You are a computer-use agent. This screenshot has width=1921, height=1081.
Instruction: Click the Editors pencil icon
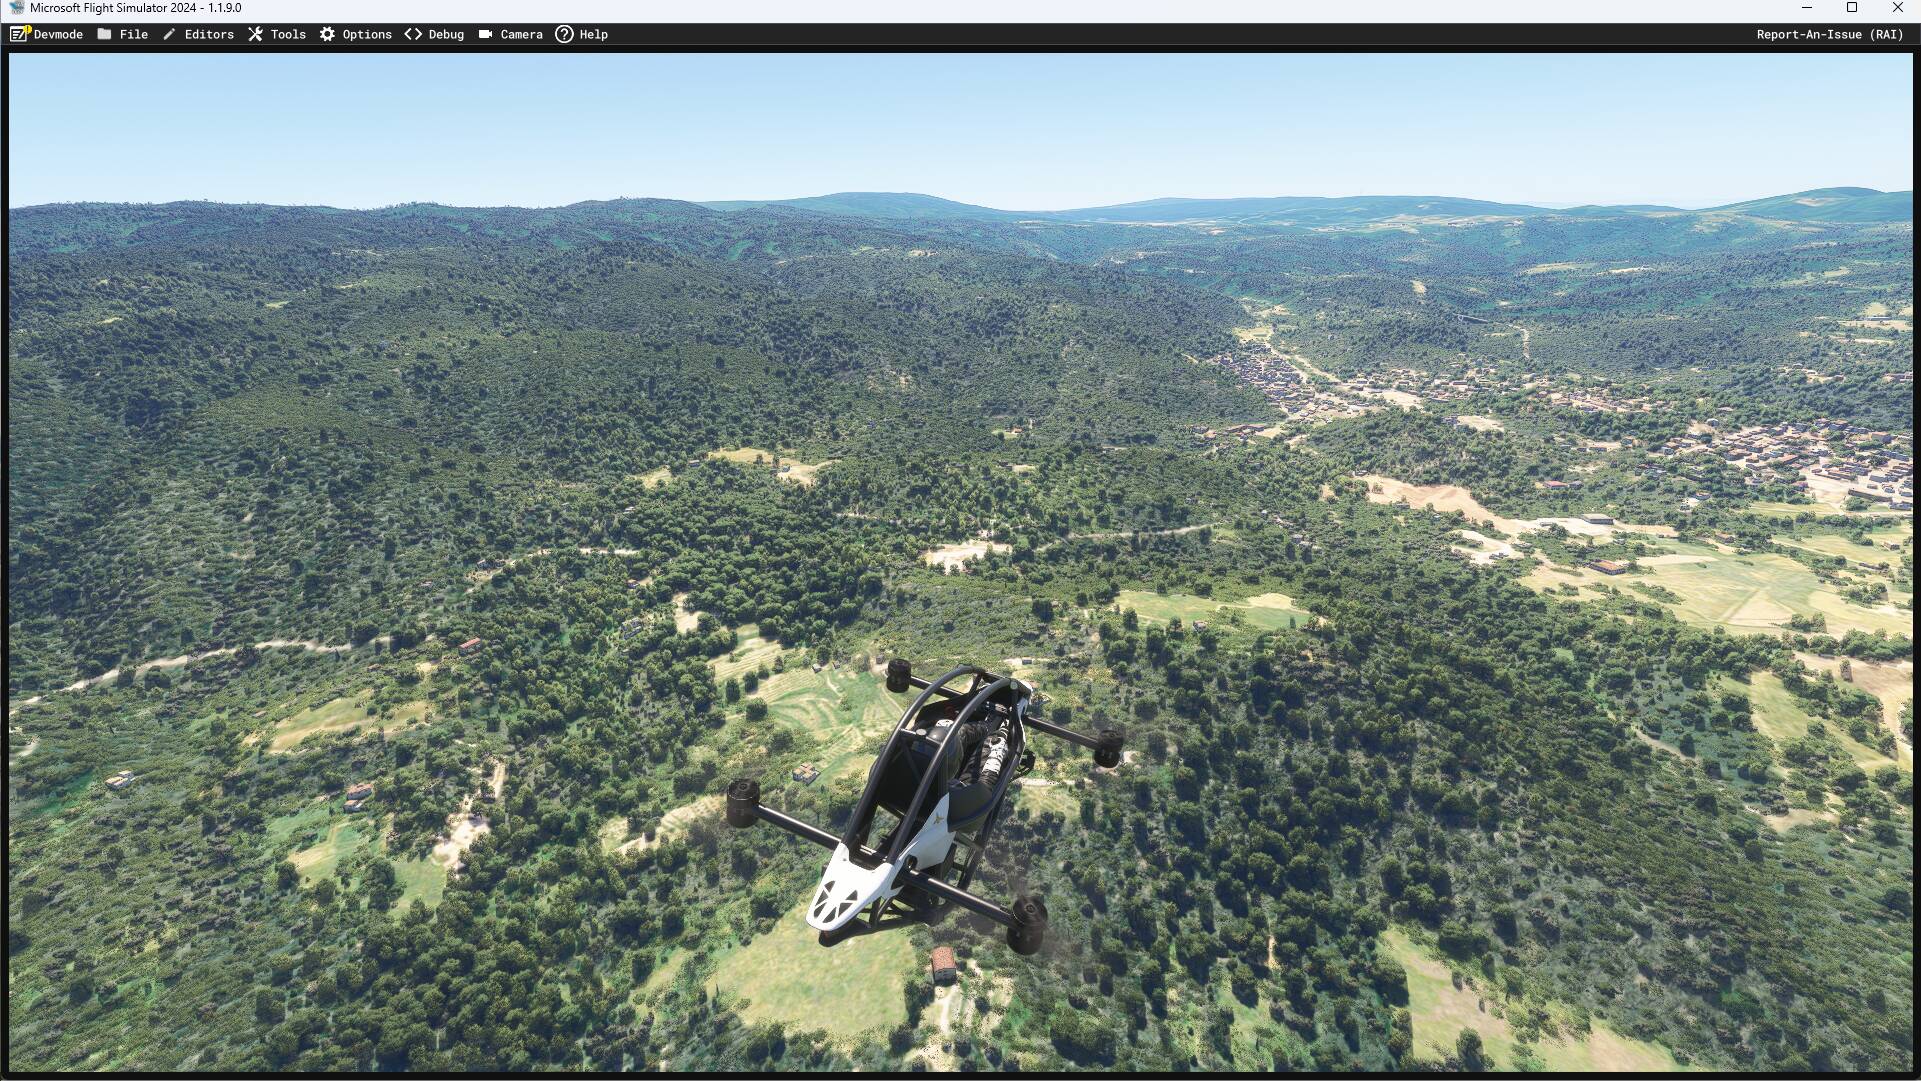pyautogui.click(x=169, y=34)
